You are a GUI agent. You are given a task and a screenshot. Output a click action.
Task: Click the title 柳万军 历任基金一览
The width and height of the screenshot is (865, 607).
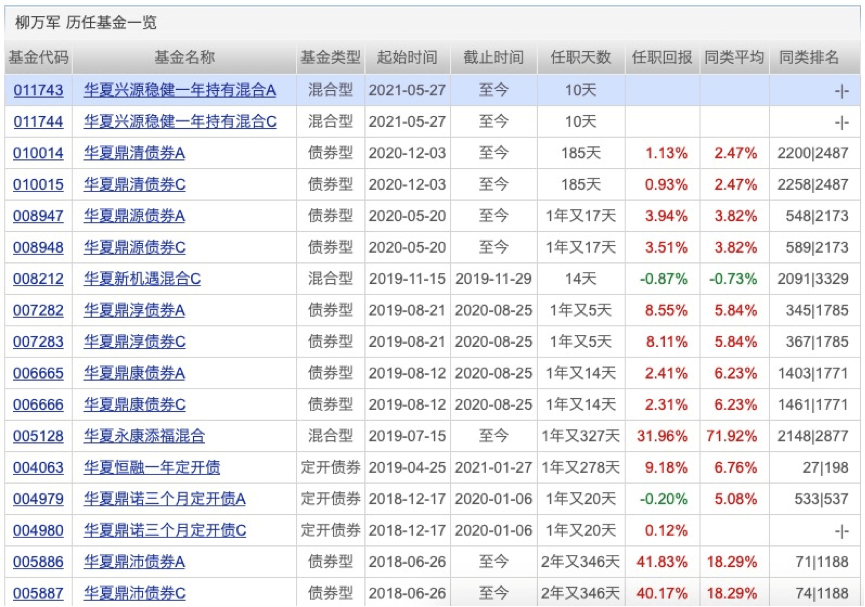point(86,22)
